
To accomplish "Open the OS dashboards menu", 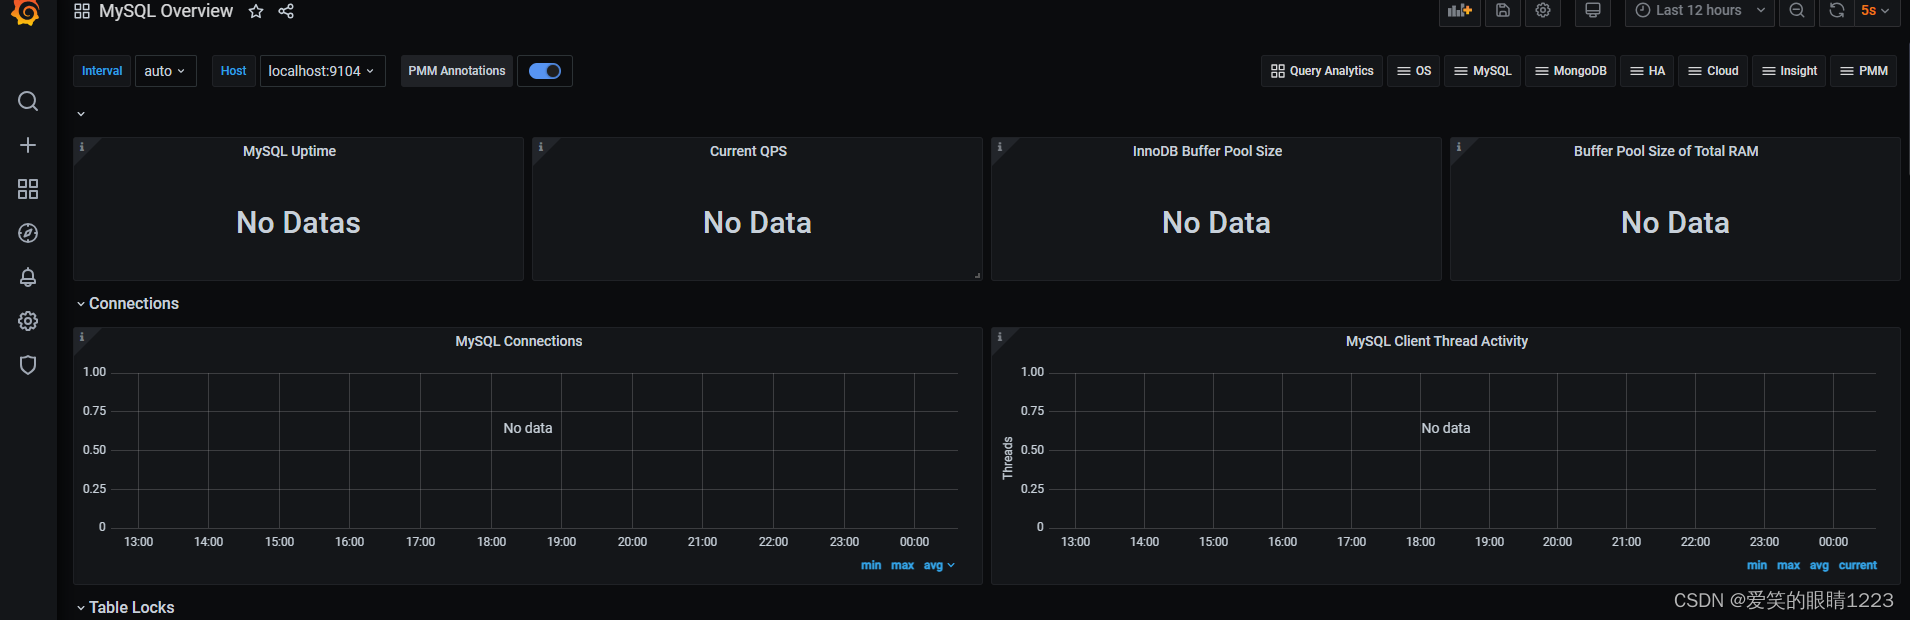I will pos(1413,71).
